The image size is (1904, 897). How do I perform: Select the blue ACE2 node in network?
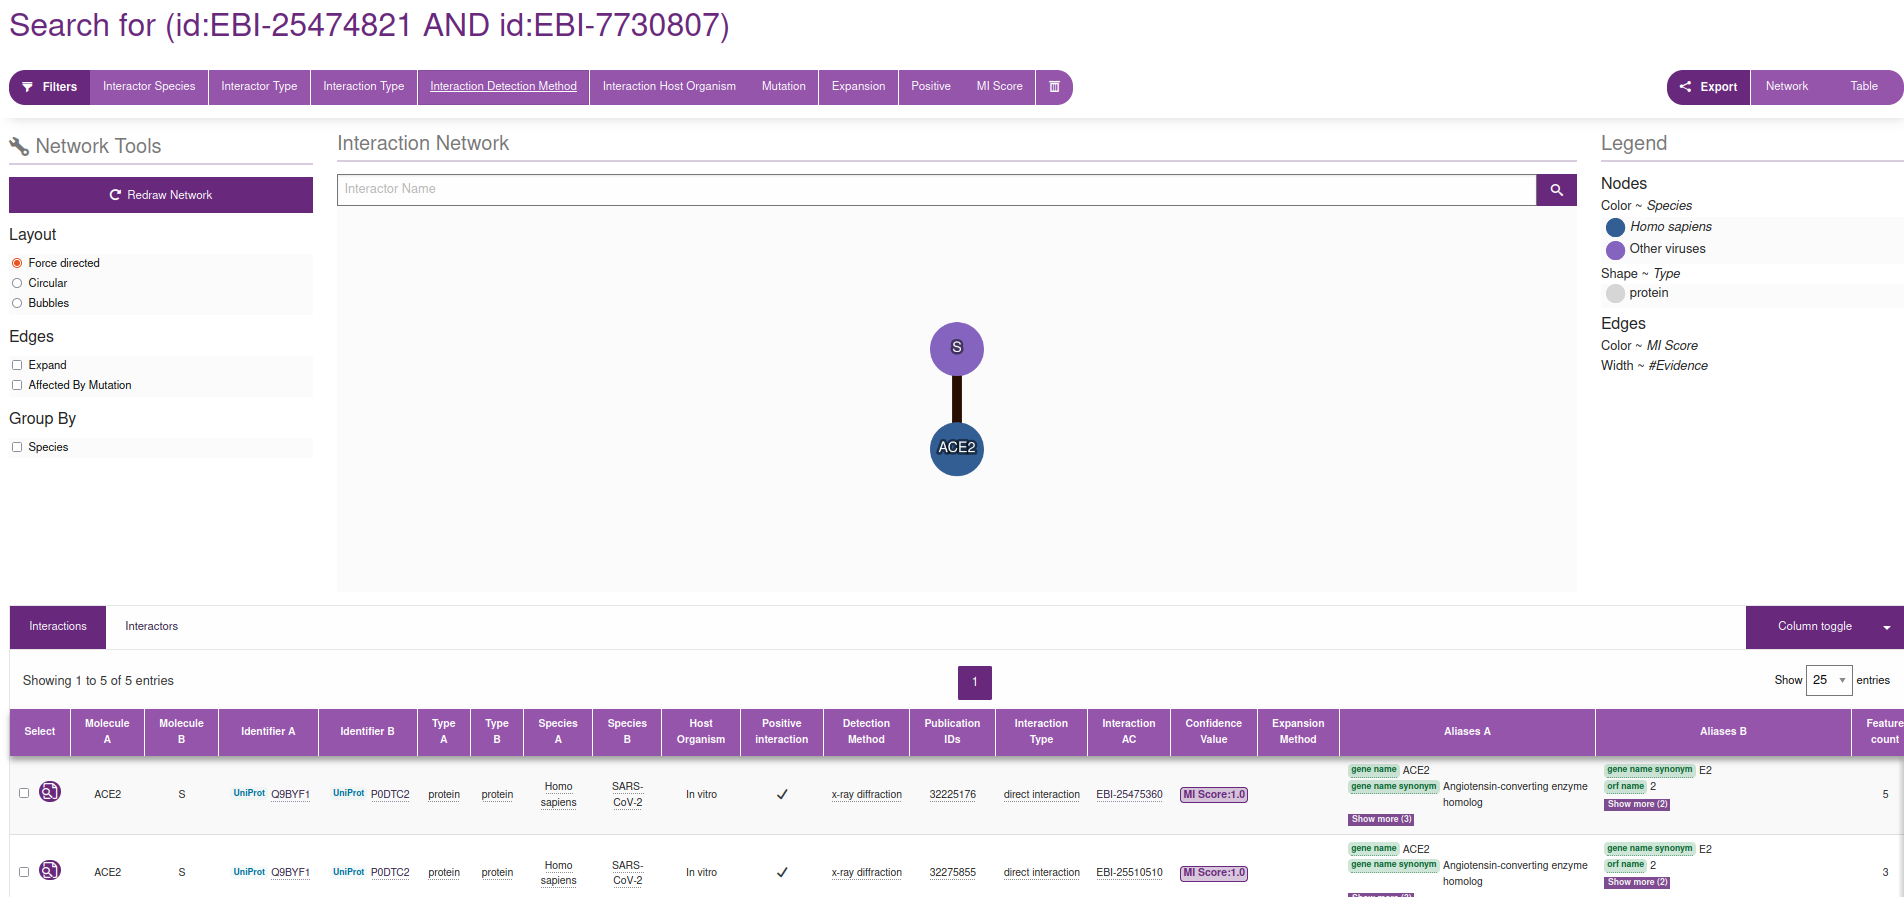[x=956, y=448]
